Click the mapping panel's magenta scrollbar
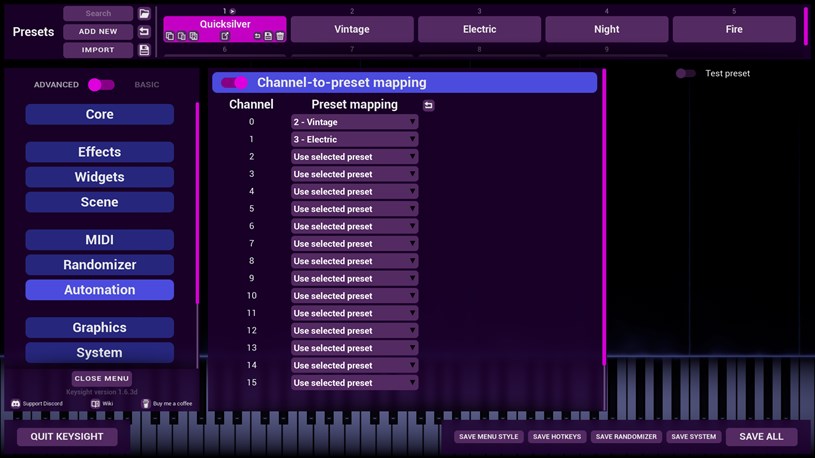The image size is (815, 458). click(604, 217)
